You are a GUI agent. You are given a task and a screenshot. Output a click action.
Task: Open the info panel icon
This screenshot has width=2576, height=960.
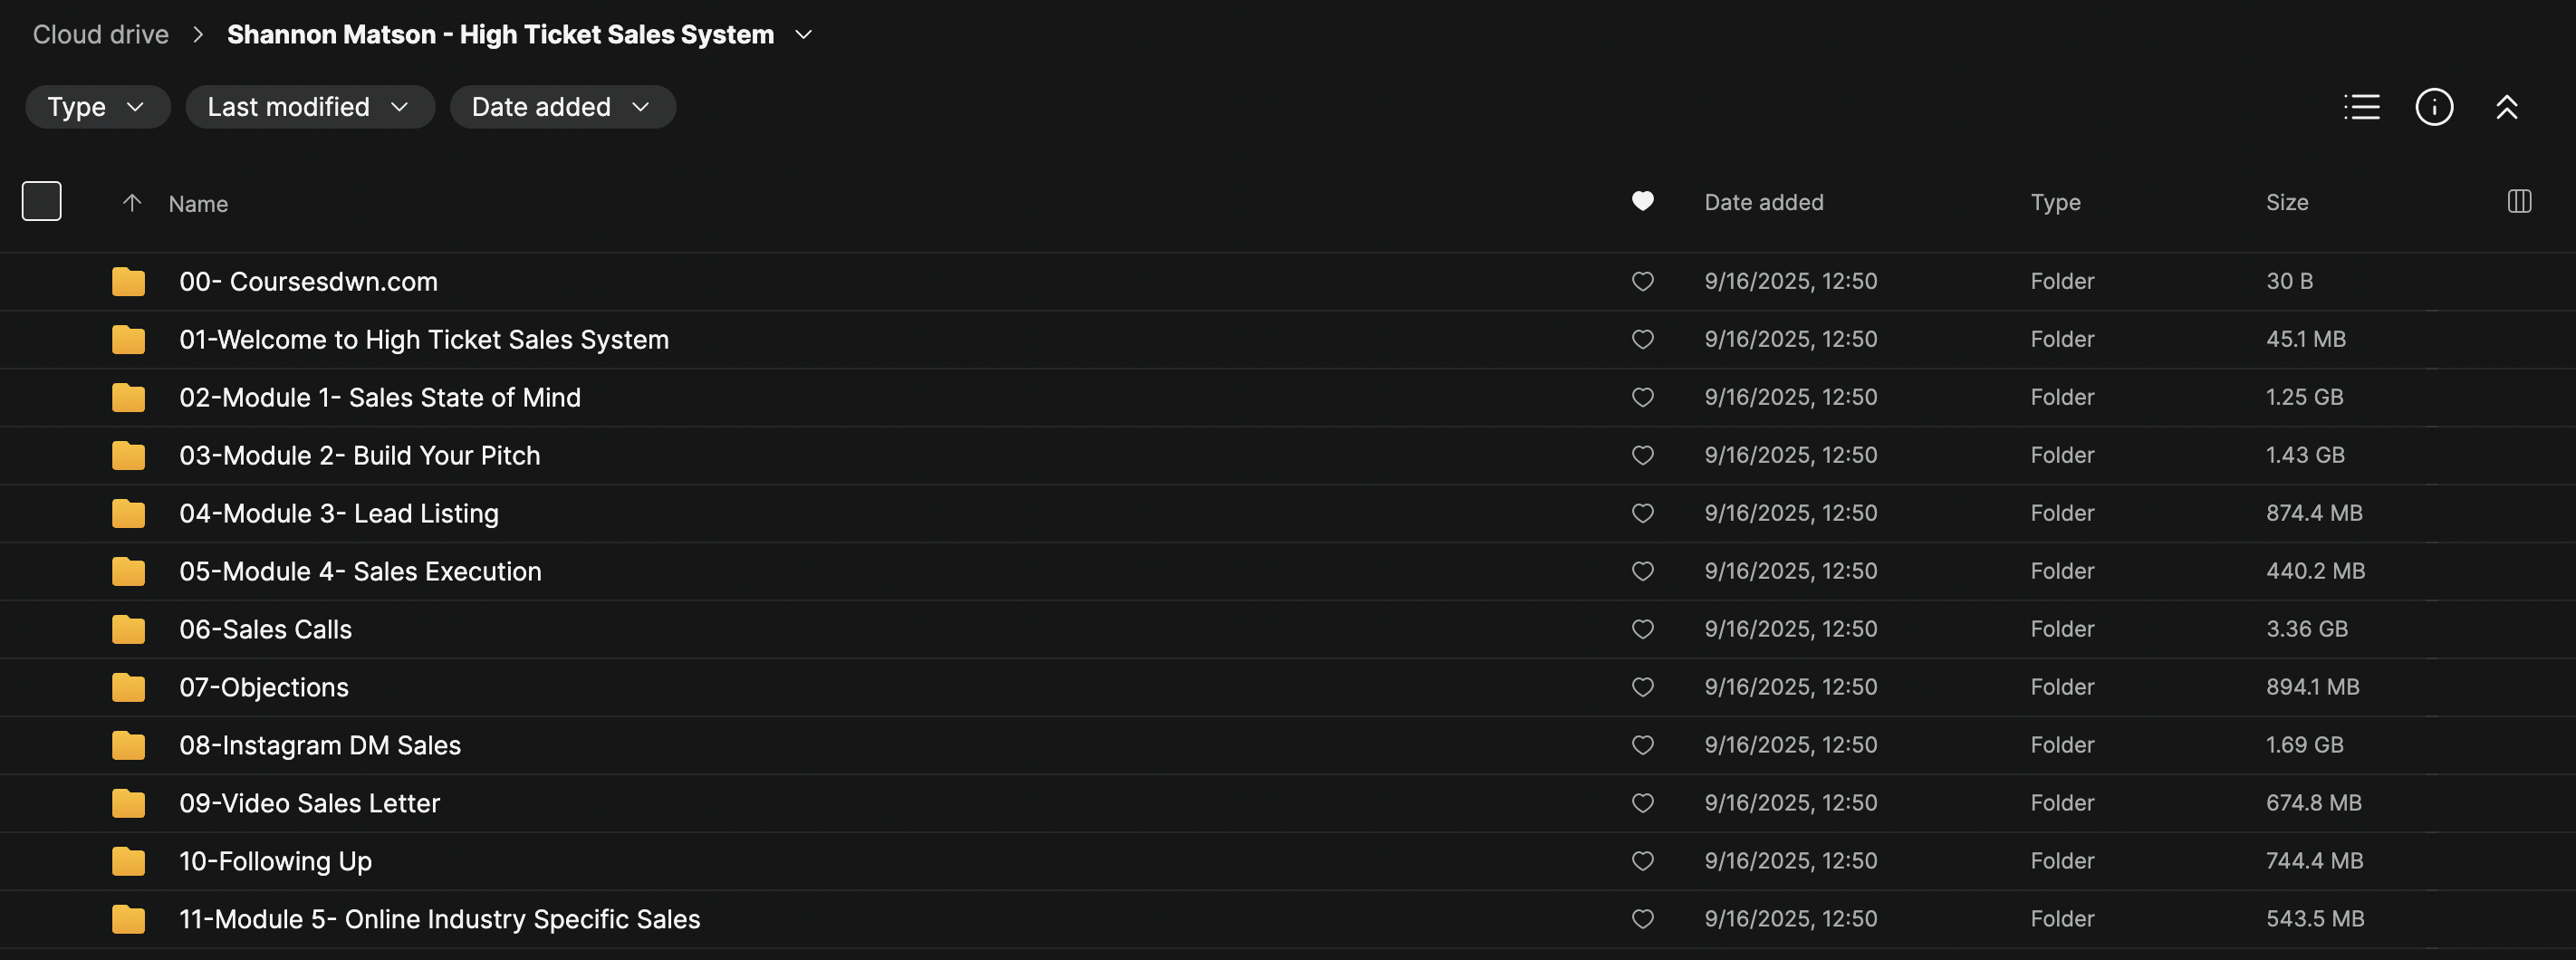2433,107
